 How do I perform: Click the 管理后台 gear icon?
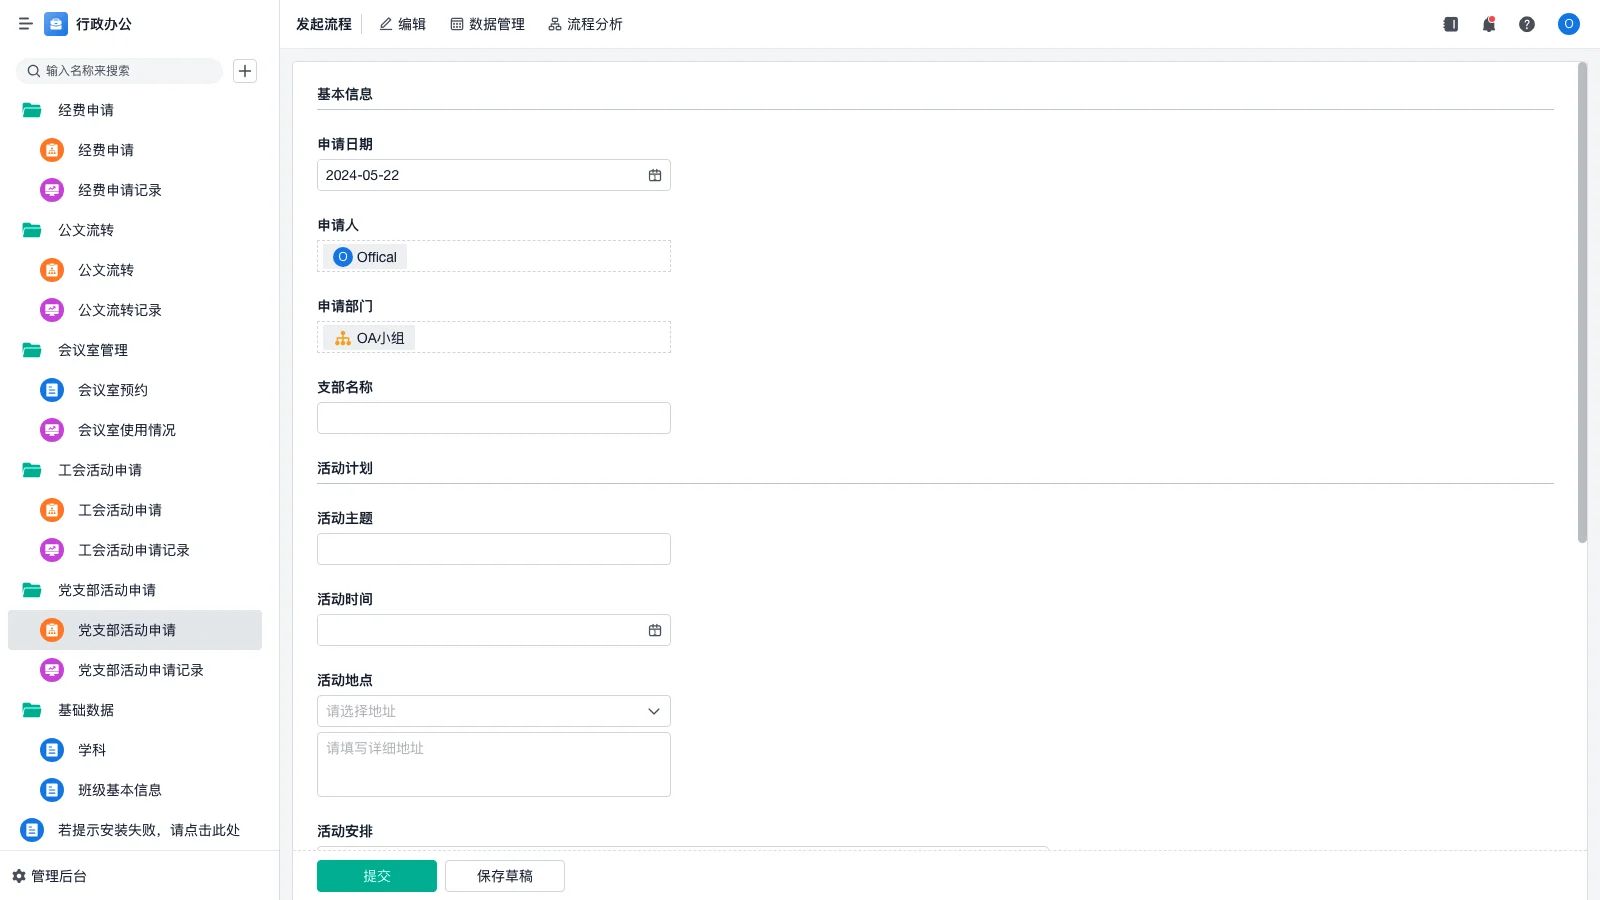[x=19, y=876]
